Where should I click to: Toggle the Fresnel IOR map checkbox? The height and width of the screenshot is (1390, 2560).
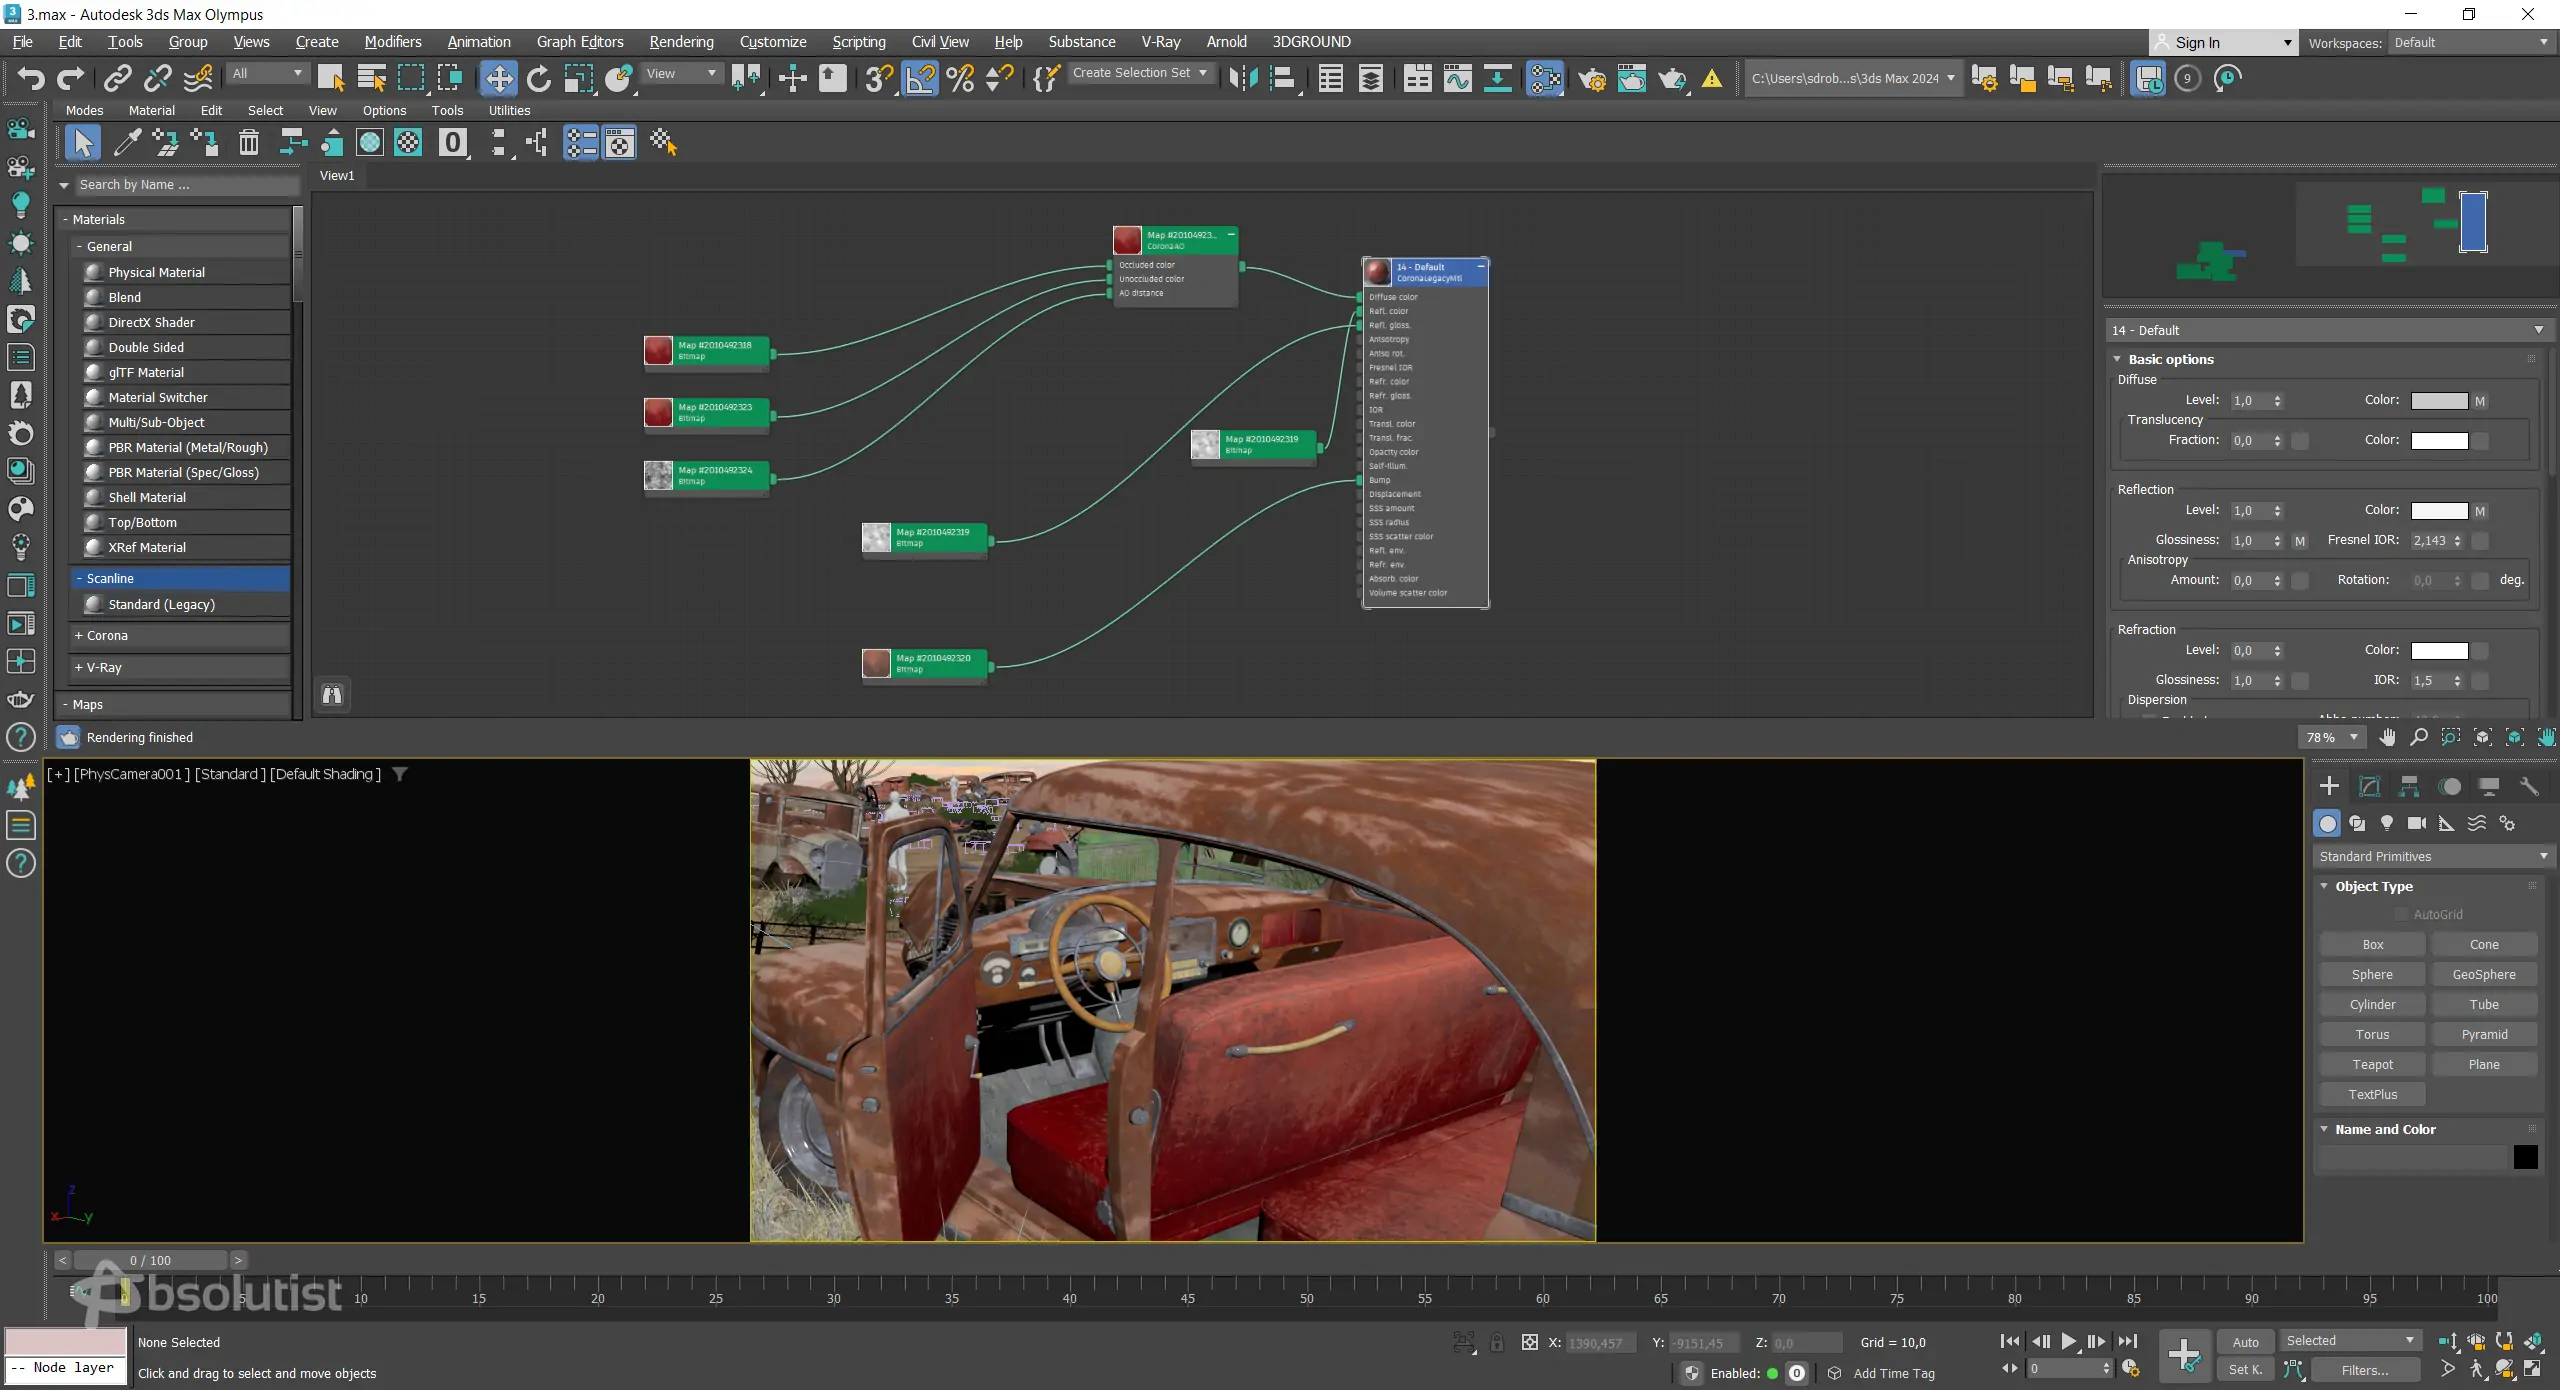(x=2480, y=541)
